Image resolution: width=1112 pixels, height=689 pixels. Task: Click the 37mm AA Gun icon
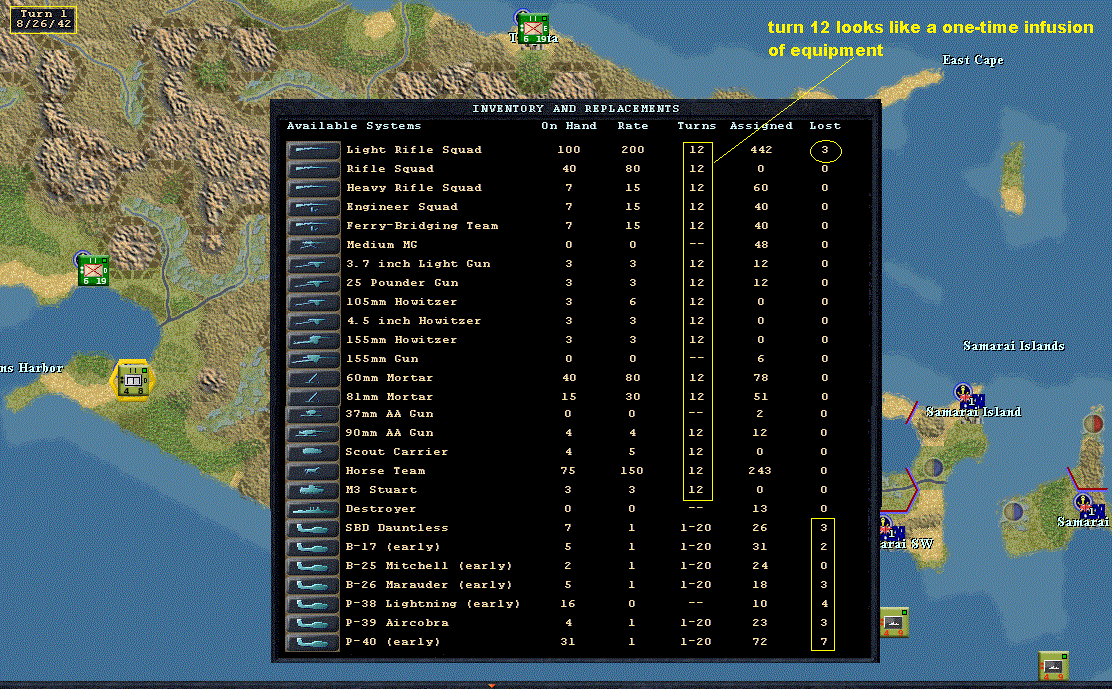pos(313,415)
